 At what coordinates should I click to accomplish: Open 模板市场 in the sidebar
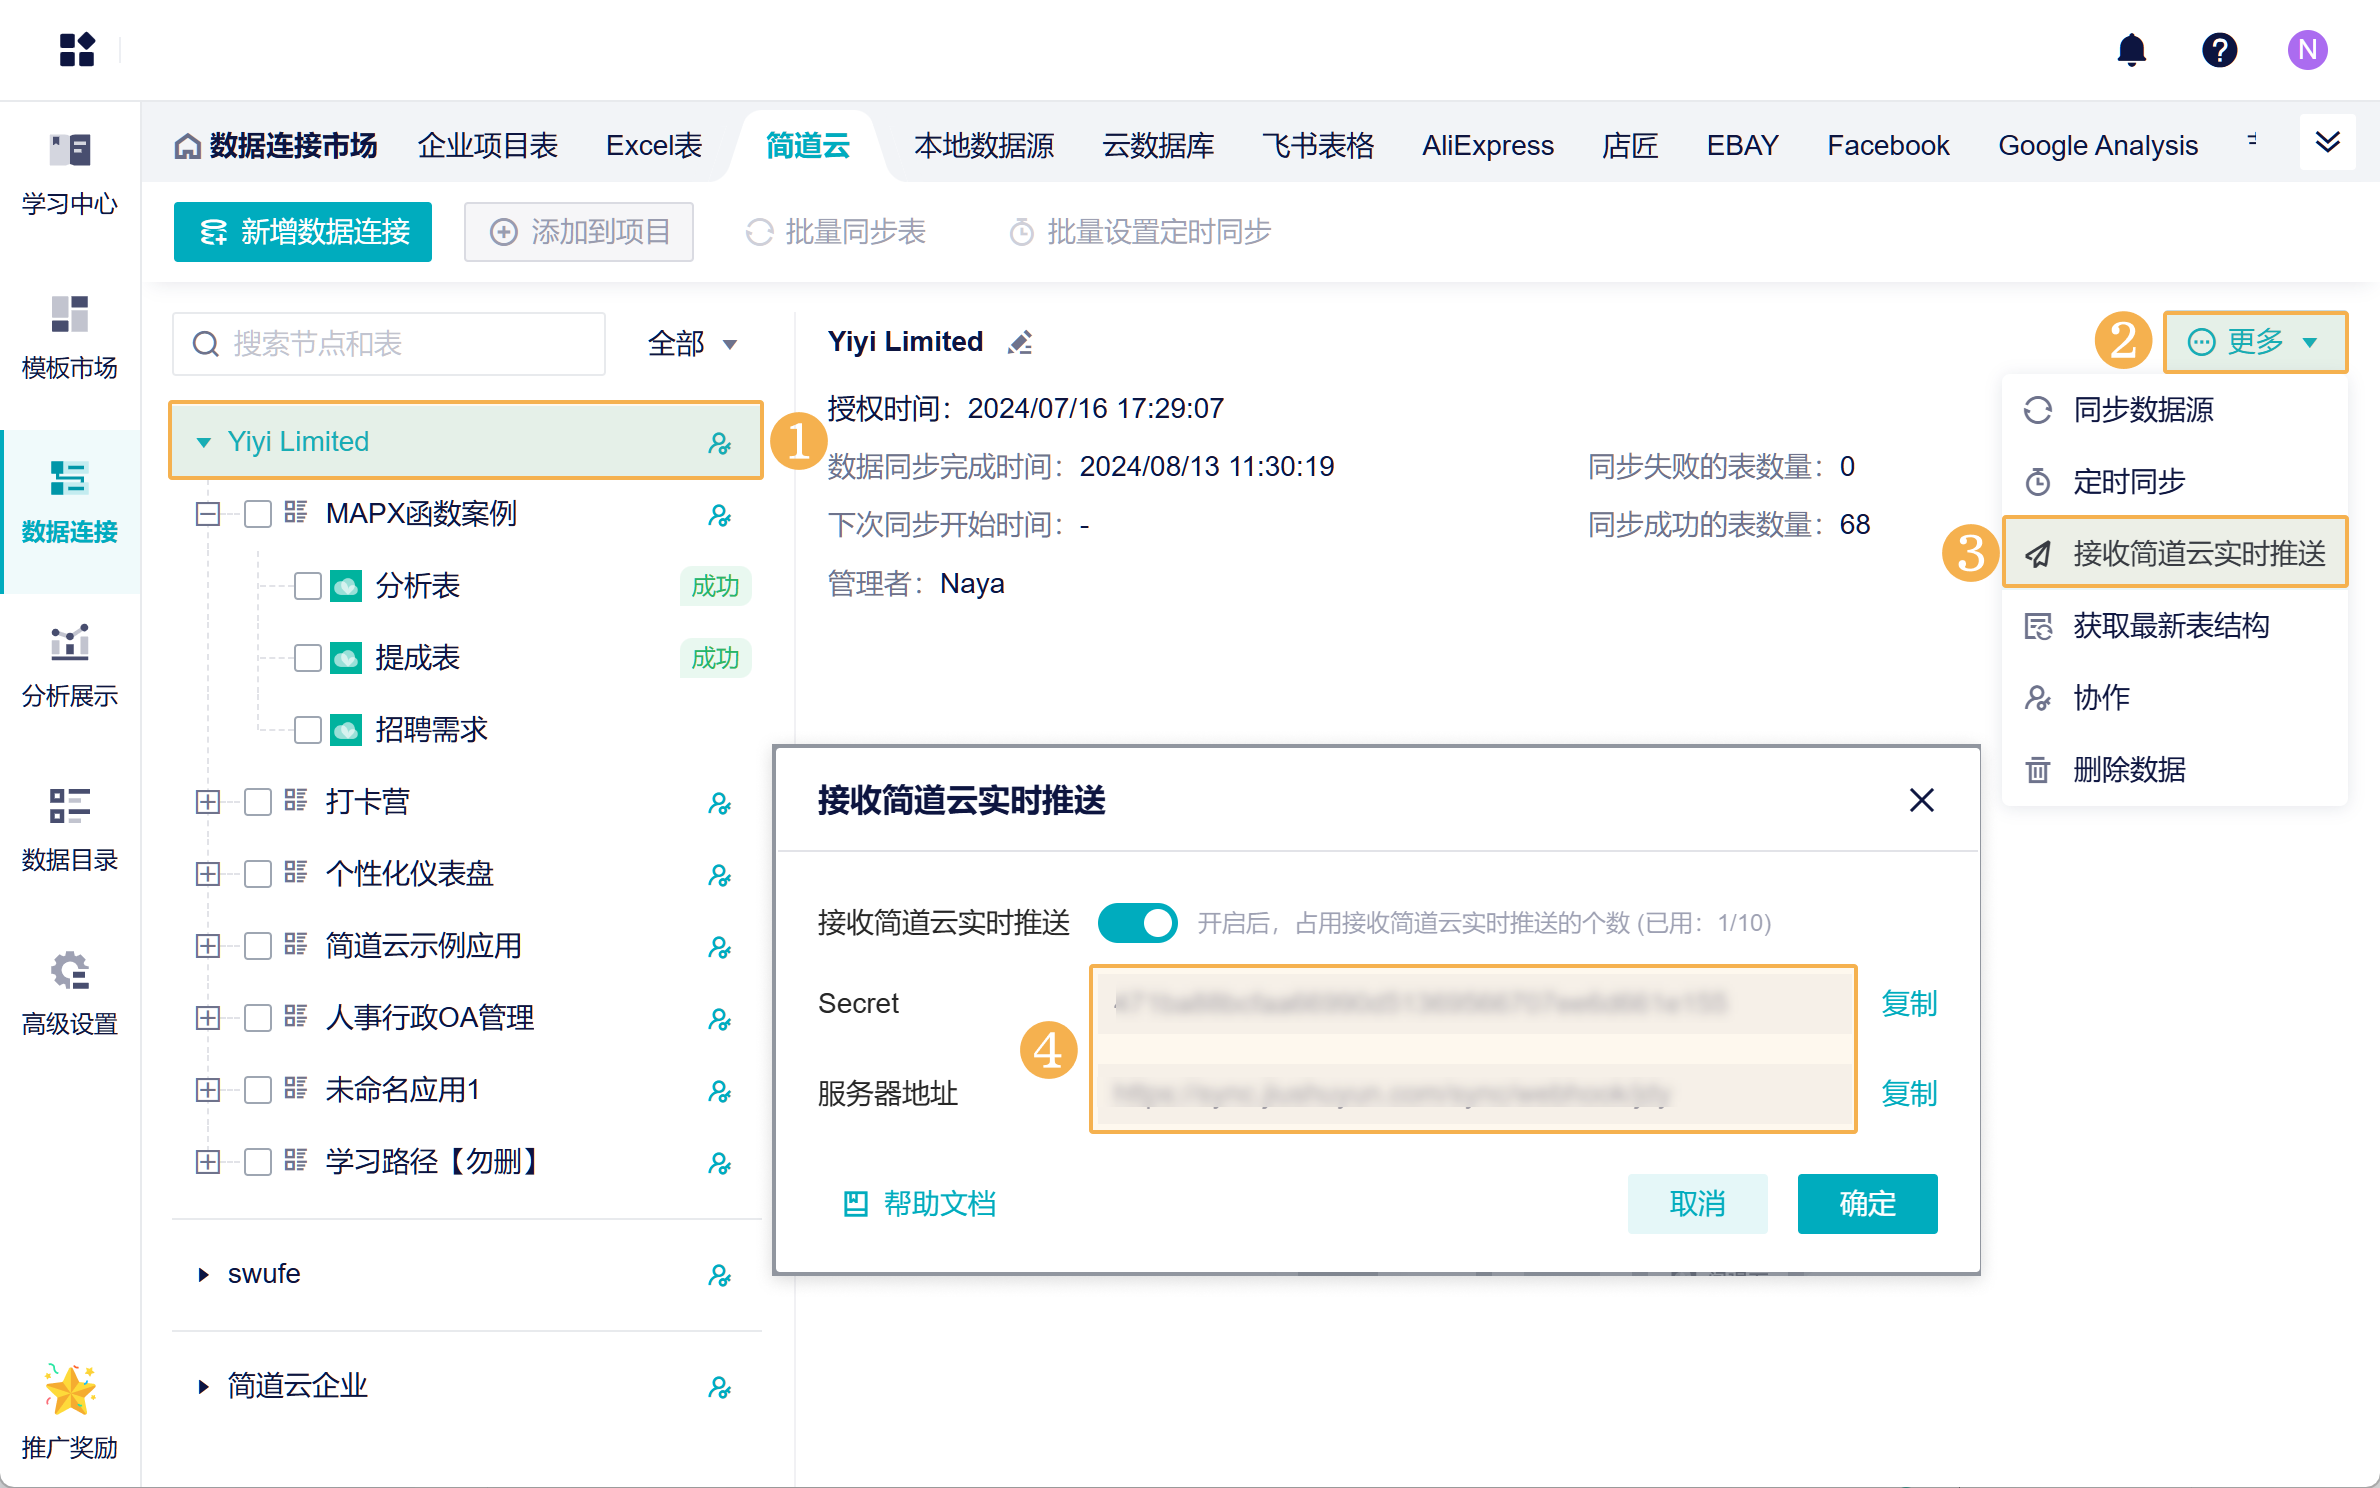70,338
